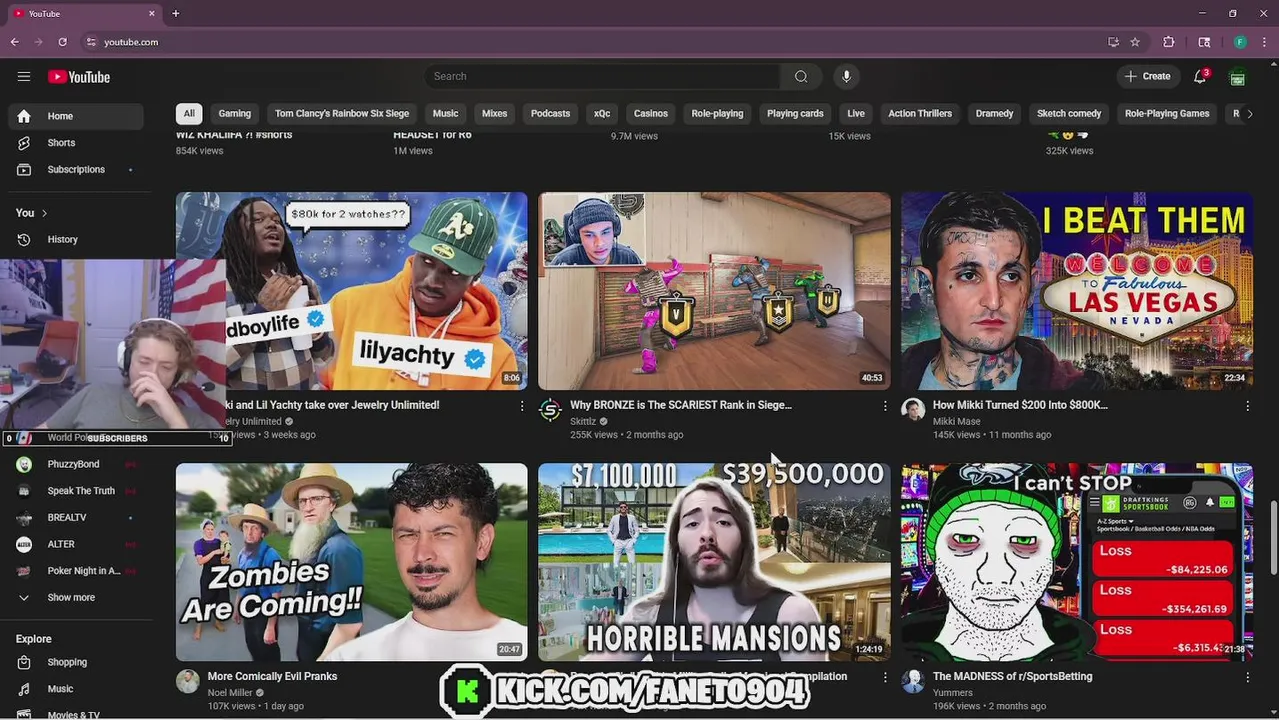Open Chrome menu three dots

[x=1265, y=42]
